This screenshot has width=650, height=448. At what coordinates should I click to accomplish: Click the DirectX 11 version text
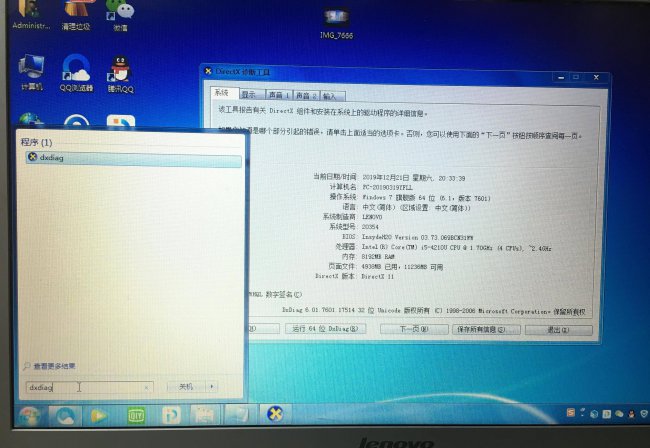click(377, 276)
